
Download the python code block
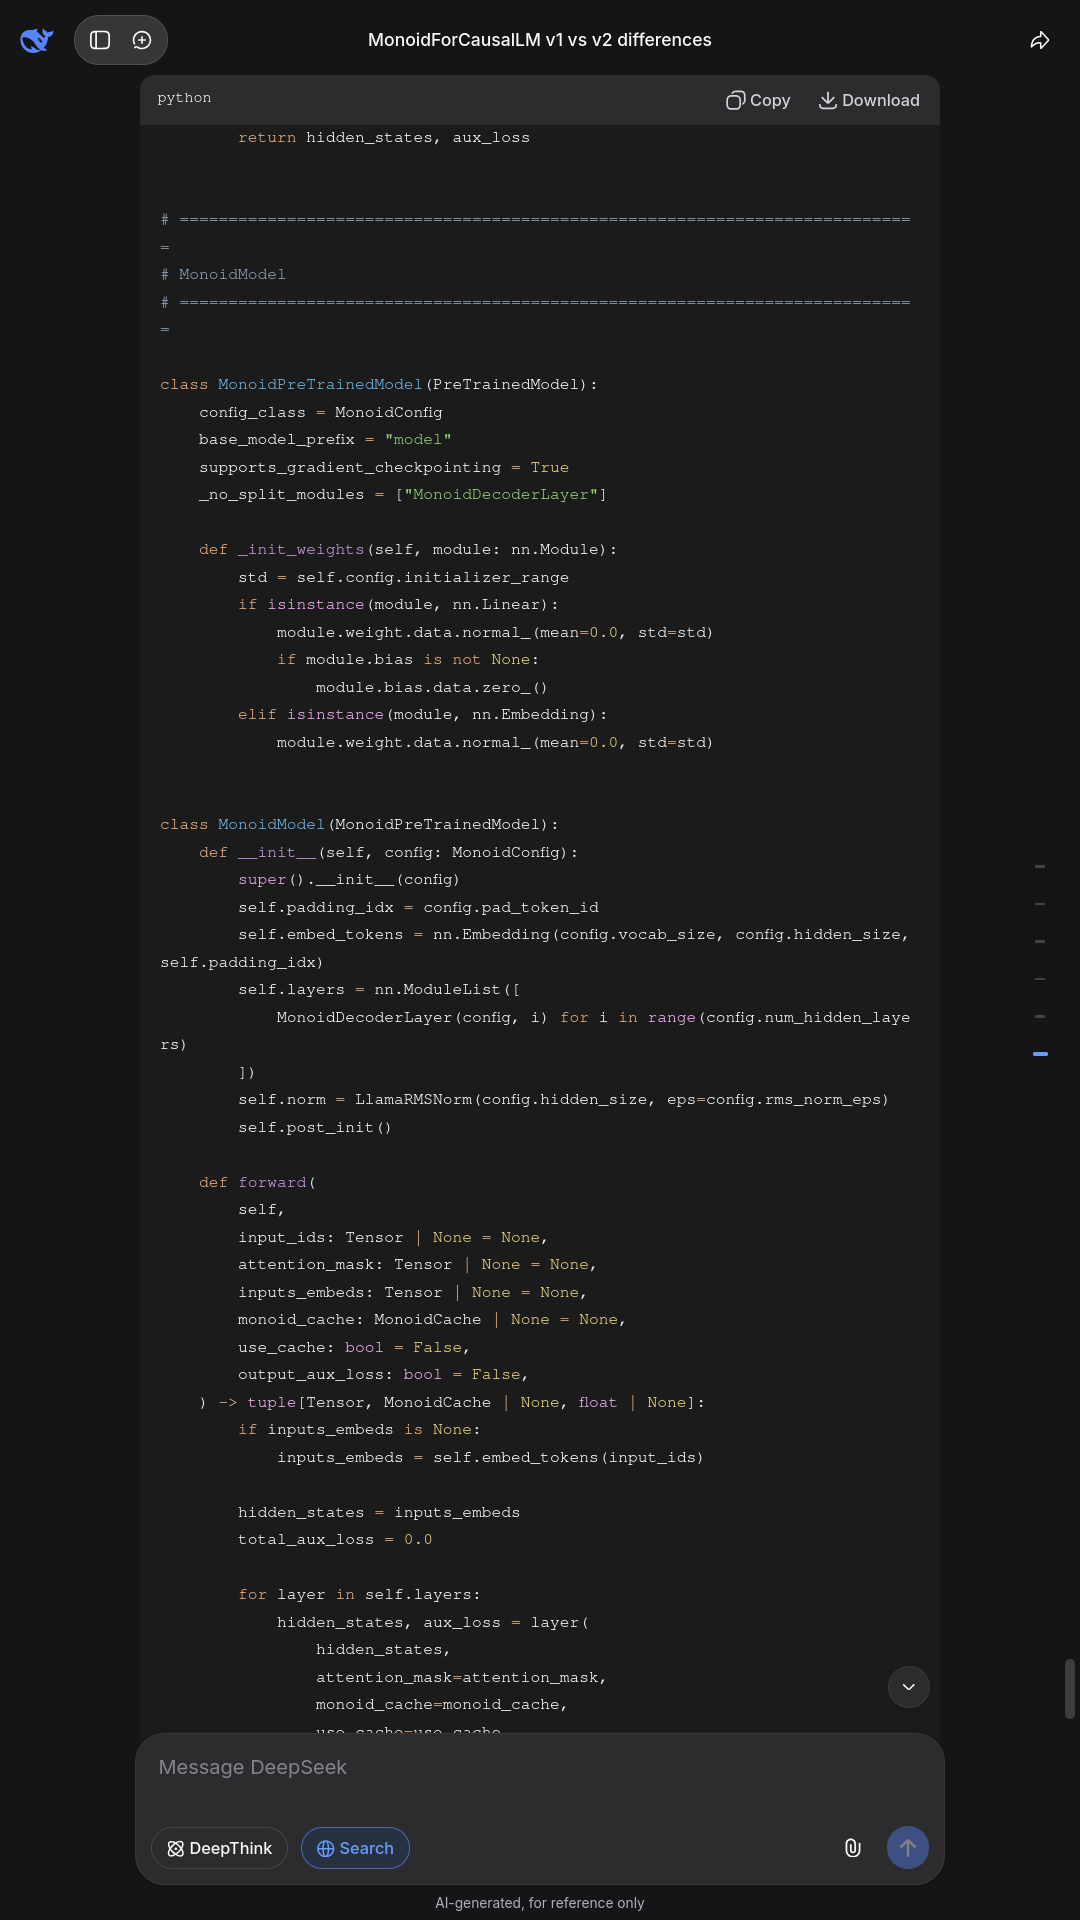(869, 100)
